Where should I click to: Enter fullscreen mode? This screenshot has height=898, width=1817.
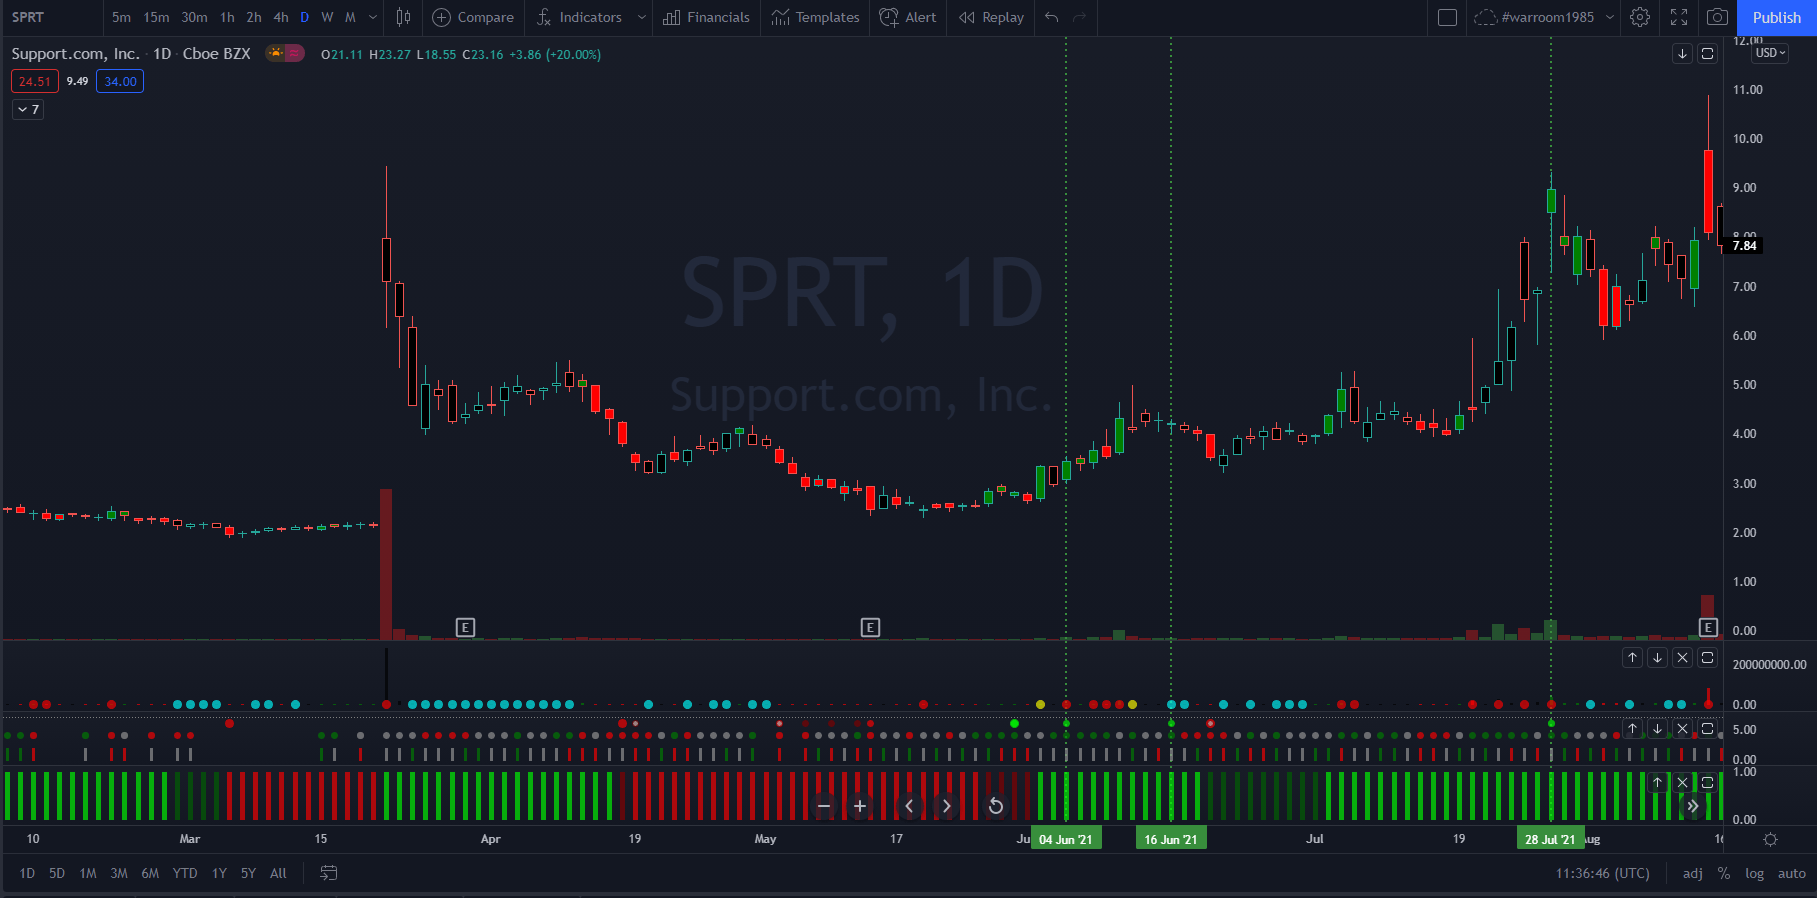(1679, 17)
